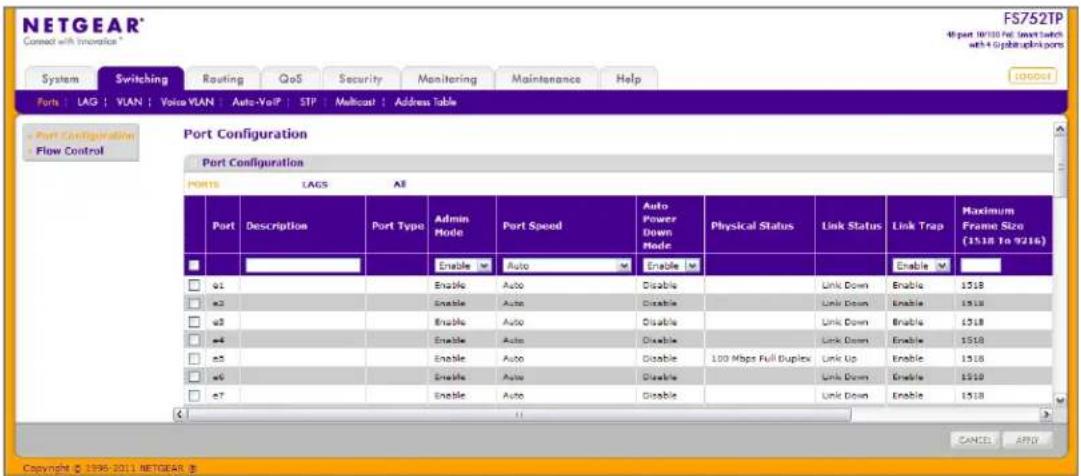Click page scrollbar up arrow

coord(1060,130)
